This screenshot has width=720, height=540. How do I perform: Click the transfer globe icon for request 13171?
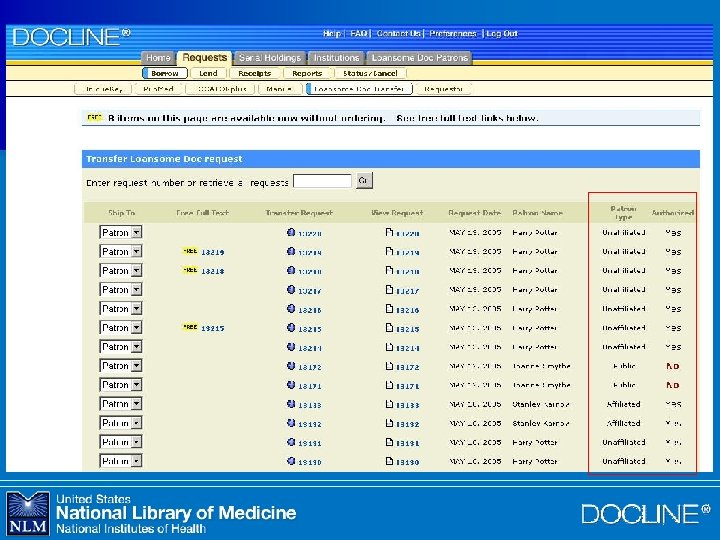coord(291,385)
